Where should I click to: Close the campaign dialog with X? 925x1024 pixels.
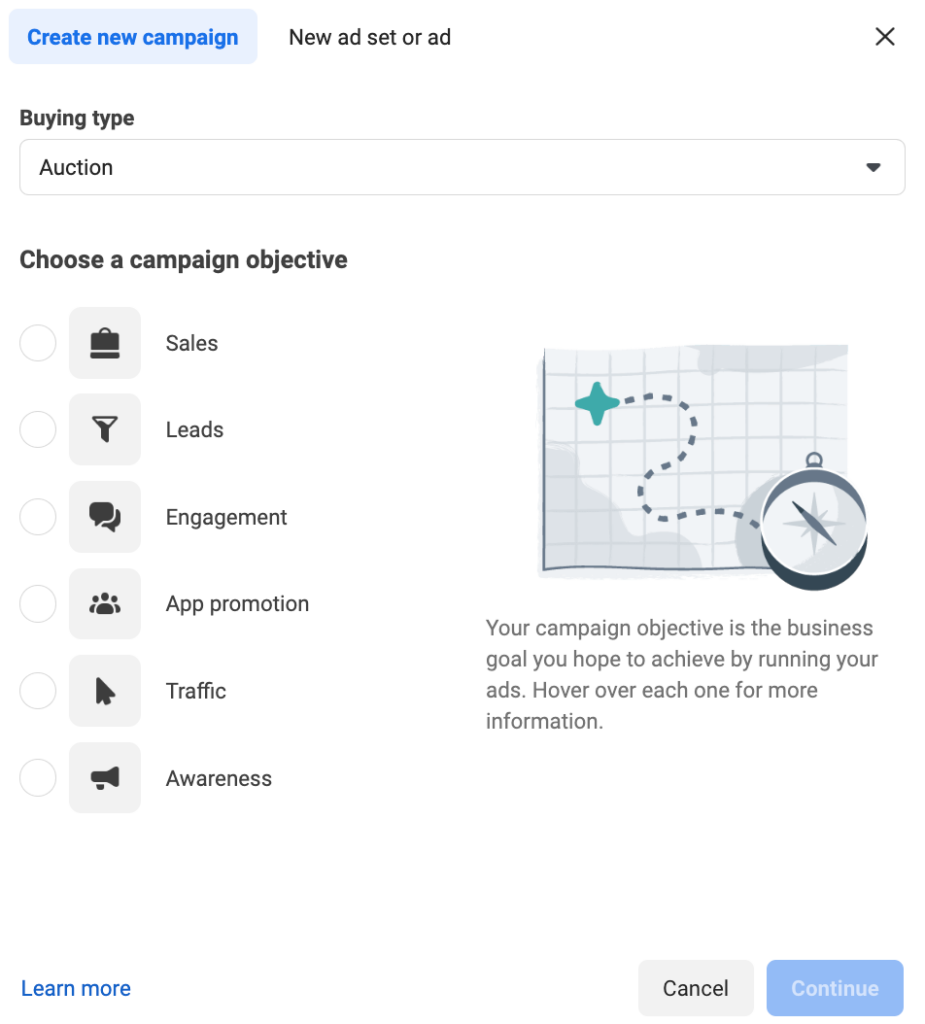(x=884, y=37)
